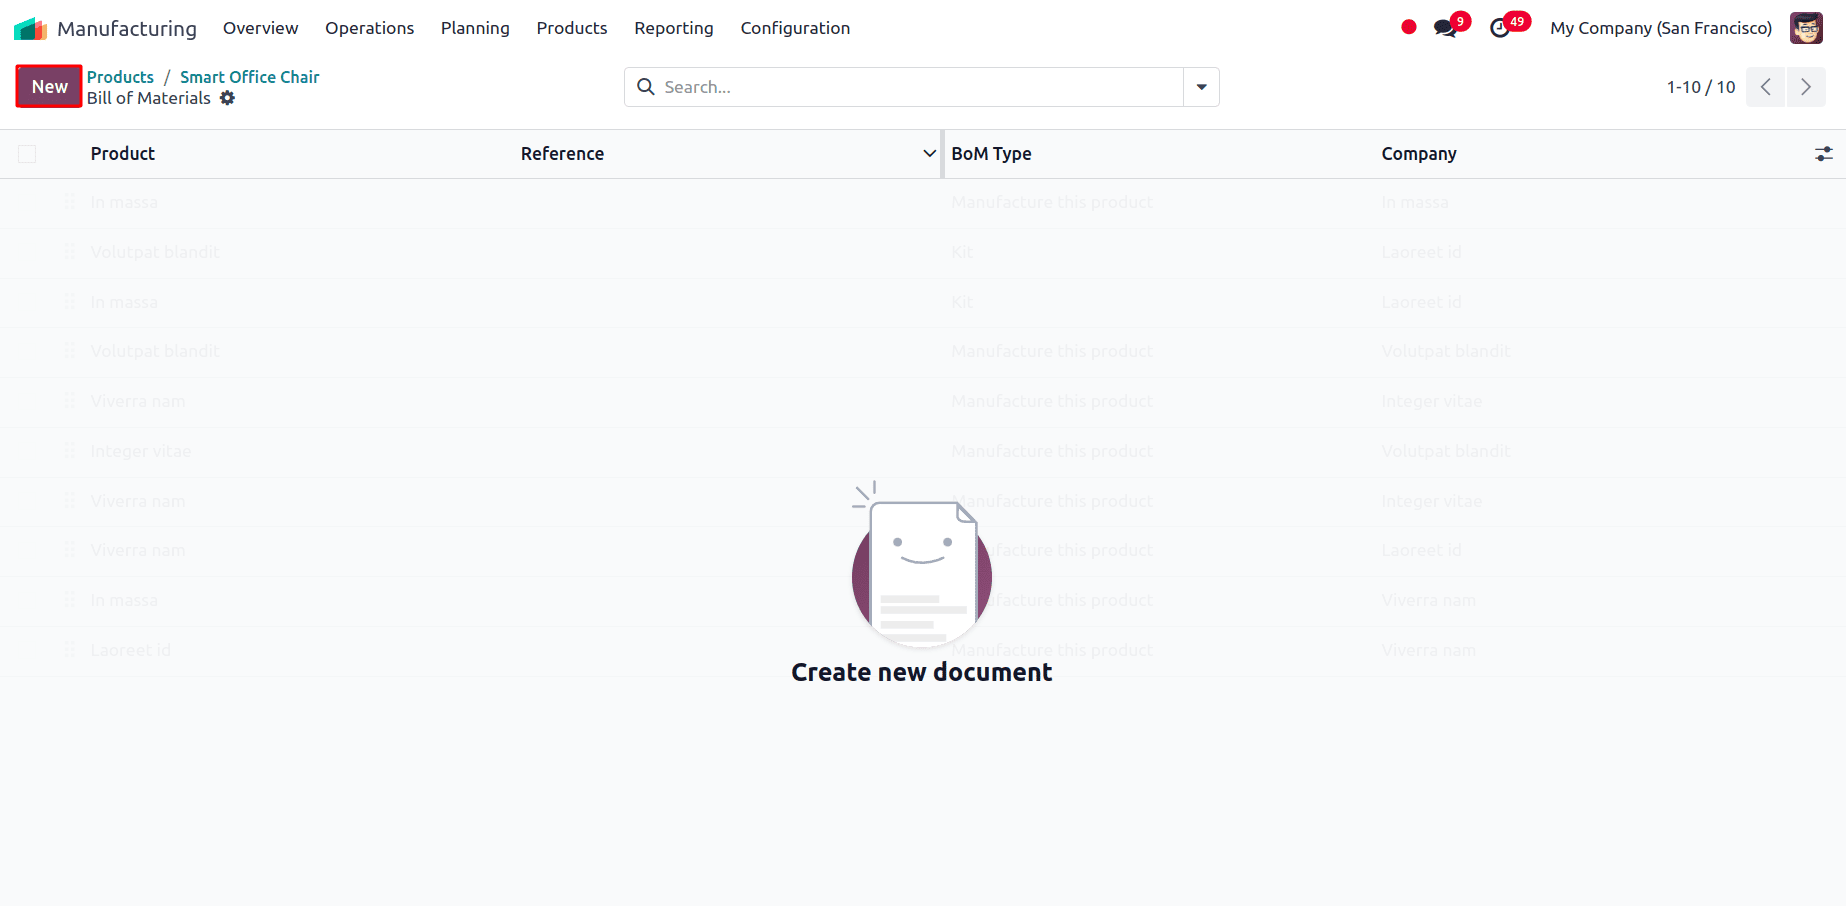Click the search magnifying glass icon

click(x=645, y=87)
